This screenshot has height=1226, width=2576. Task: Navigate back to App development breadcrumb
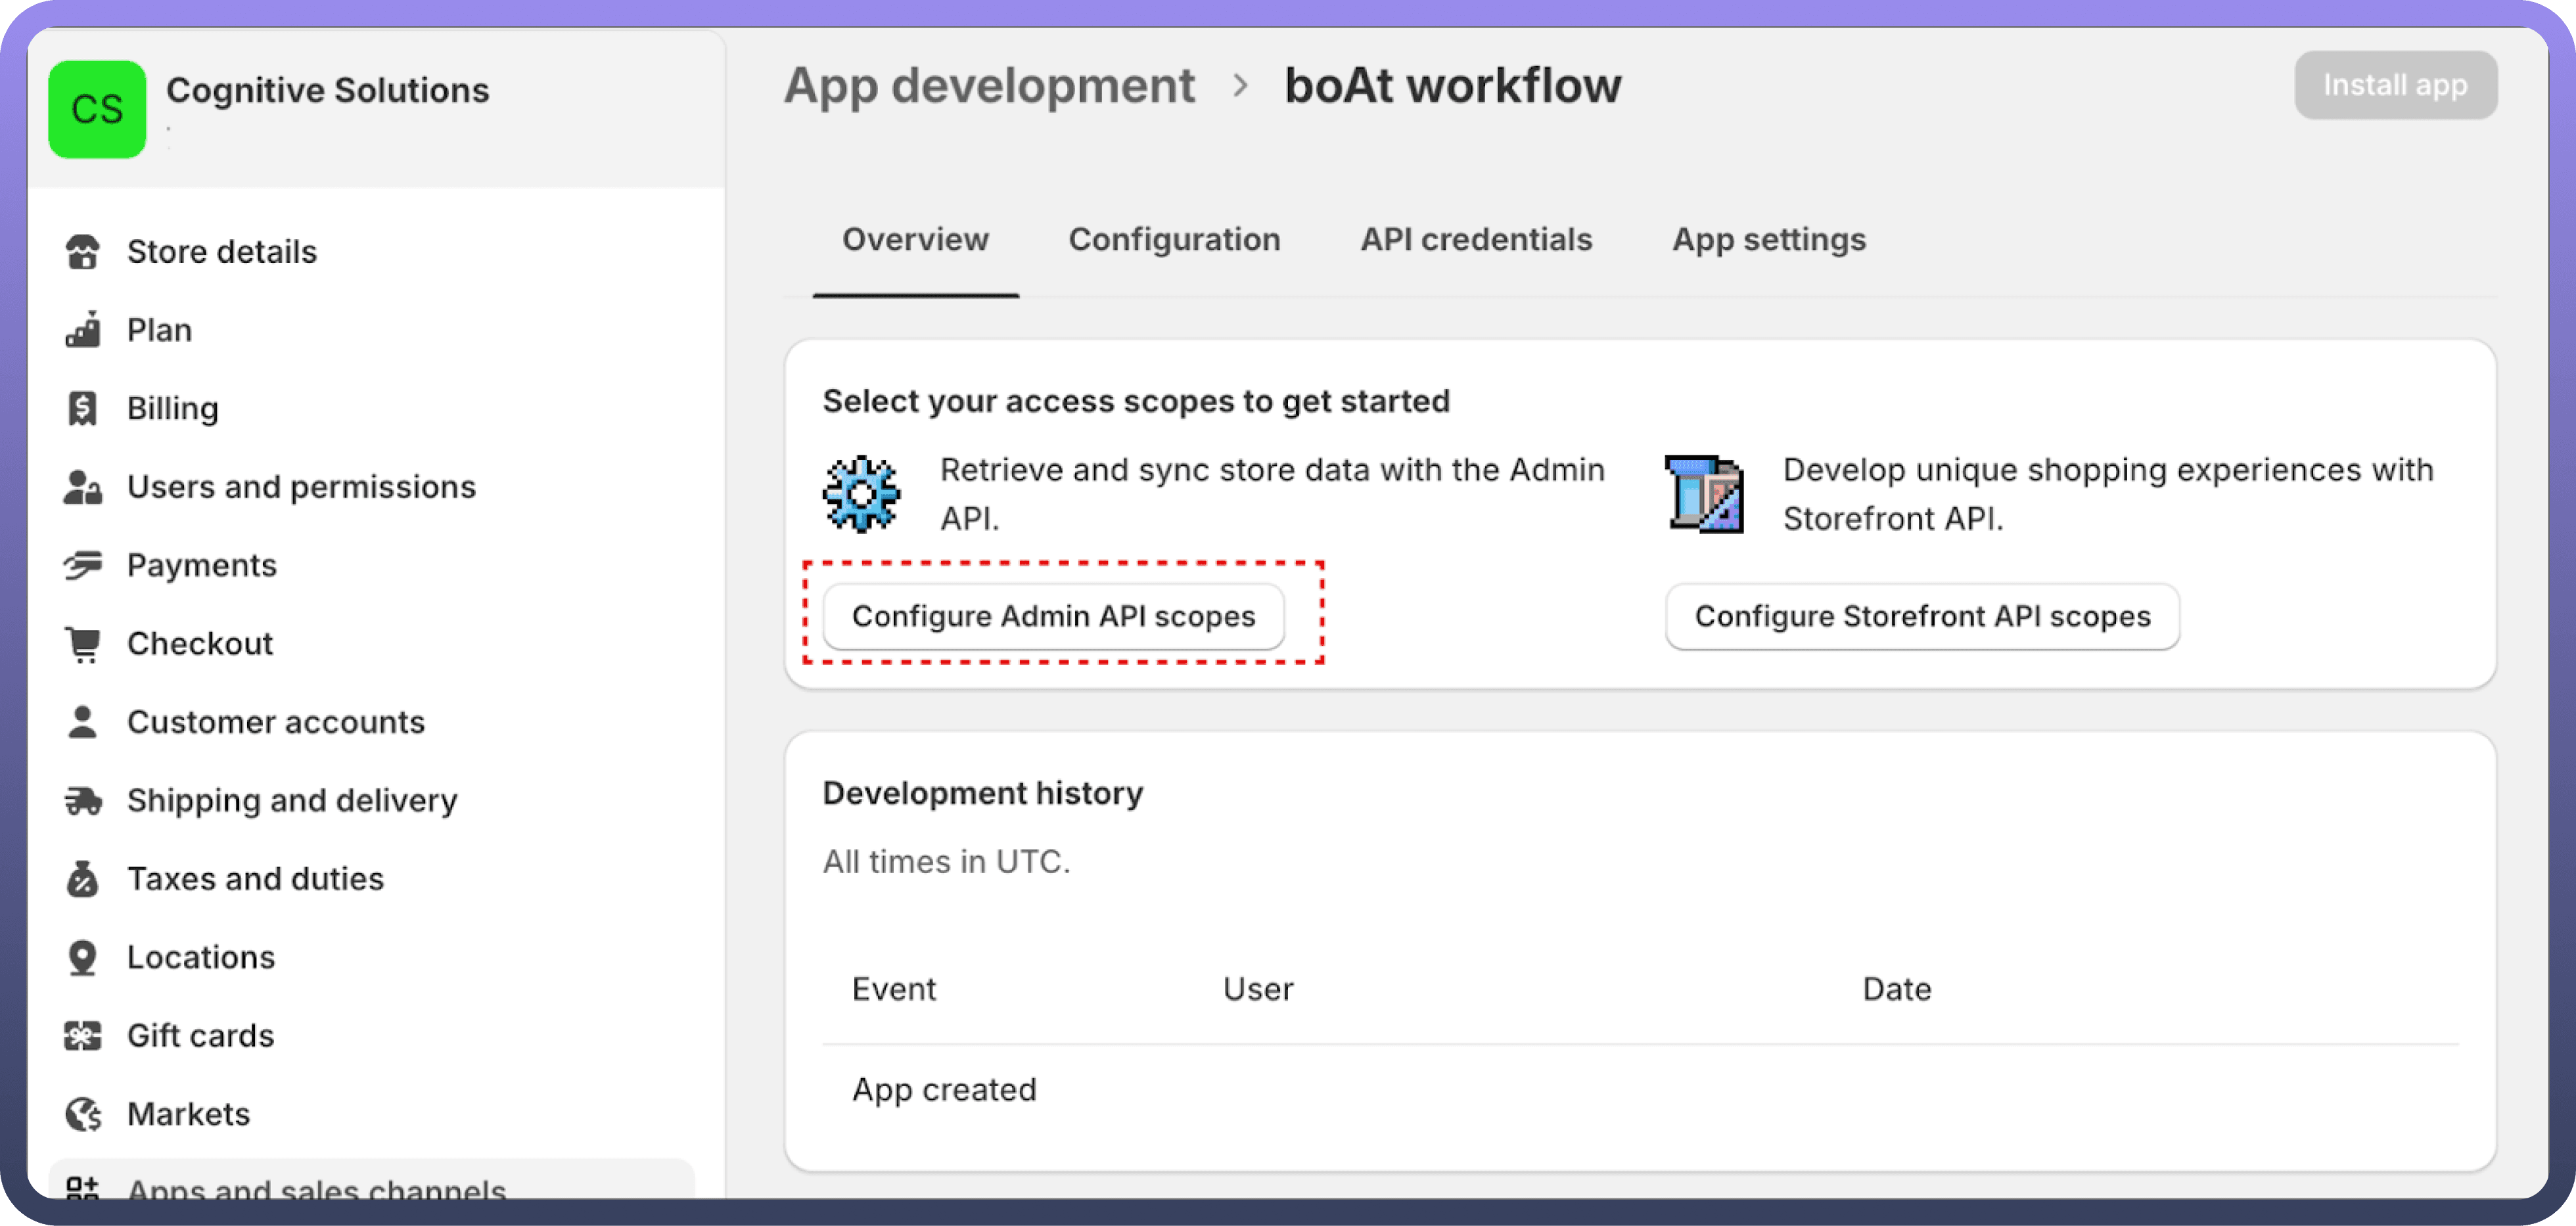tap(988, 86)
